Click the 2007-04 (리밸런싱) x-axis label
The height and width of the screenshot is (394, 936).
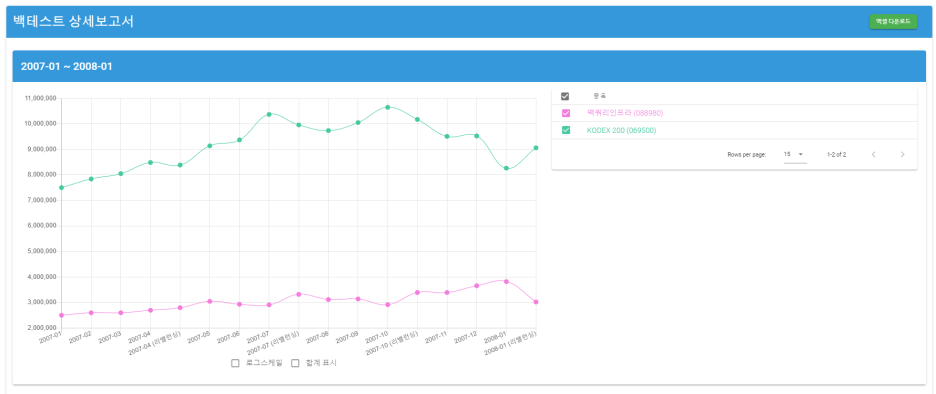(155, 343)
